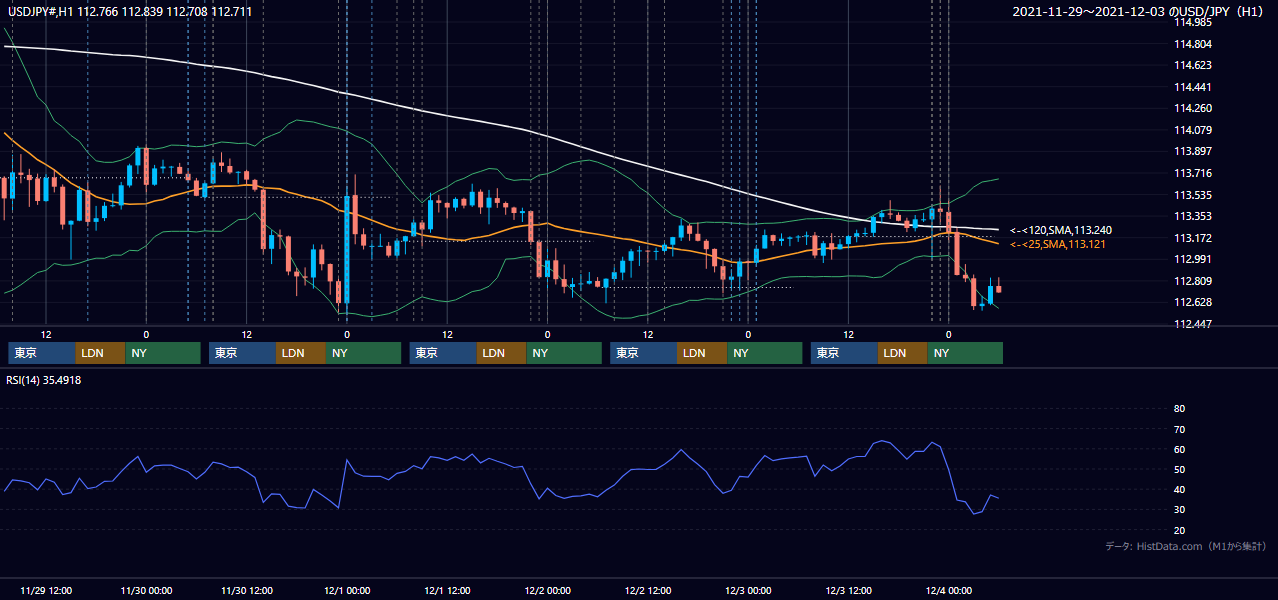1278x600 pixels.
Task: Click the 11/30 00:00 date label
Action: point(146,590)
